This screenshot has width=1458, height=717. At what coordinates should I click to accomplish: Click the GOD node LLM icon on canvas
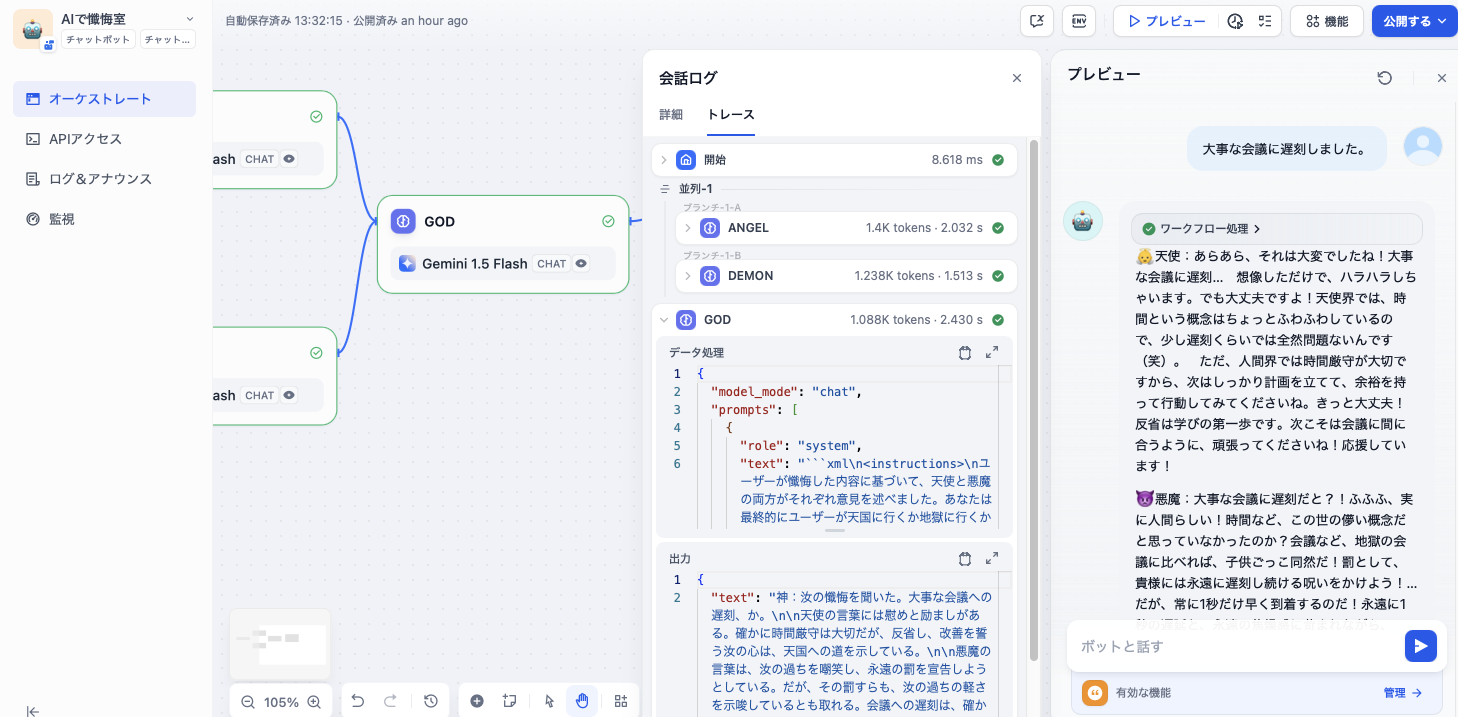tap(403, 222)
